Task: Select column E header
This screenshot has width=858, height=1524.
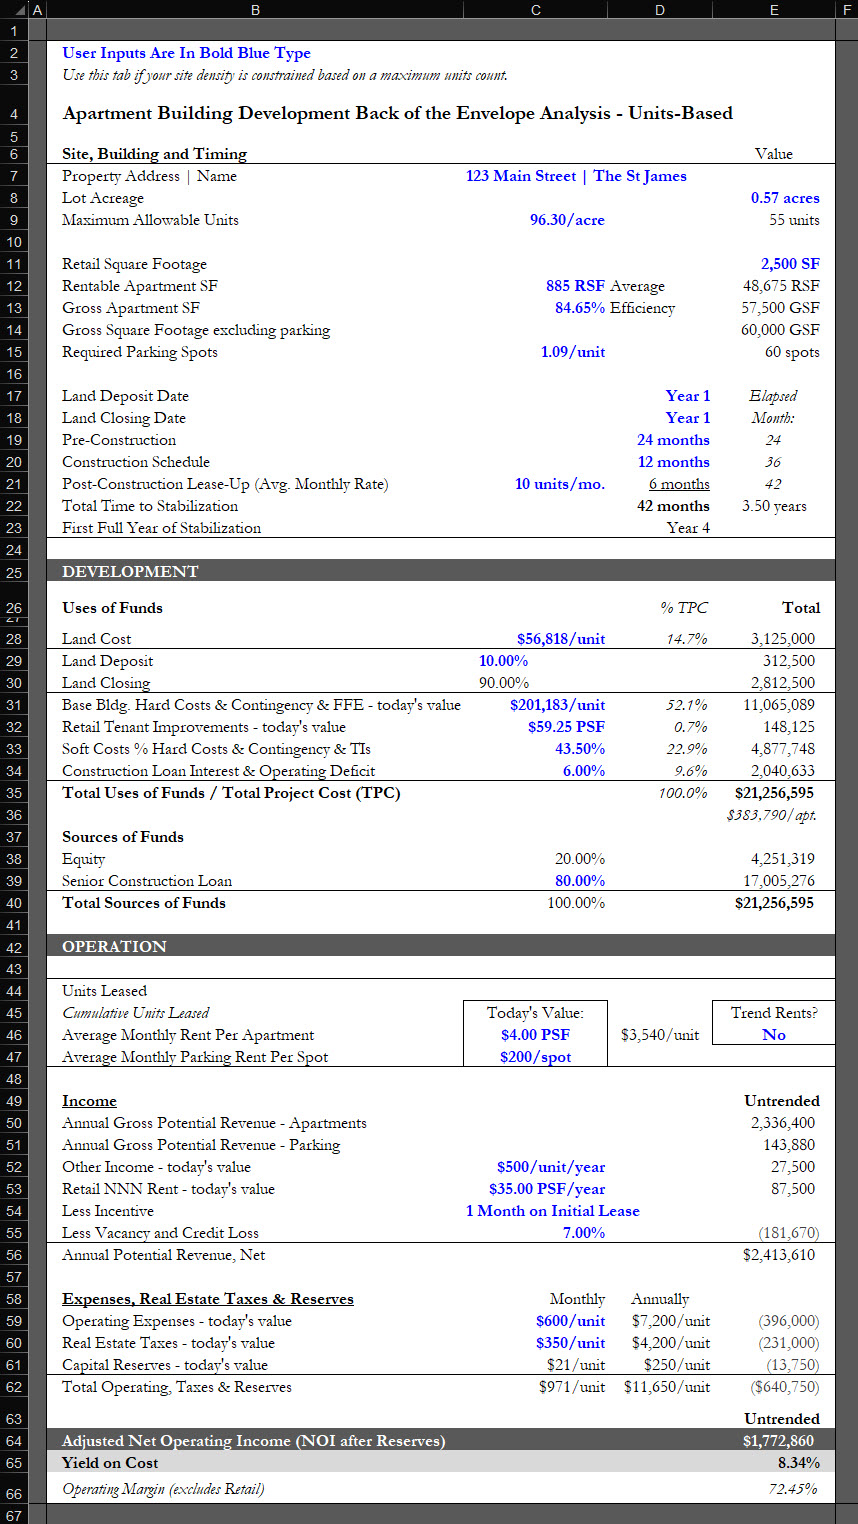Action: point(774,10)
